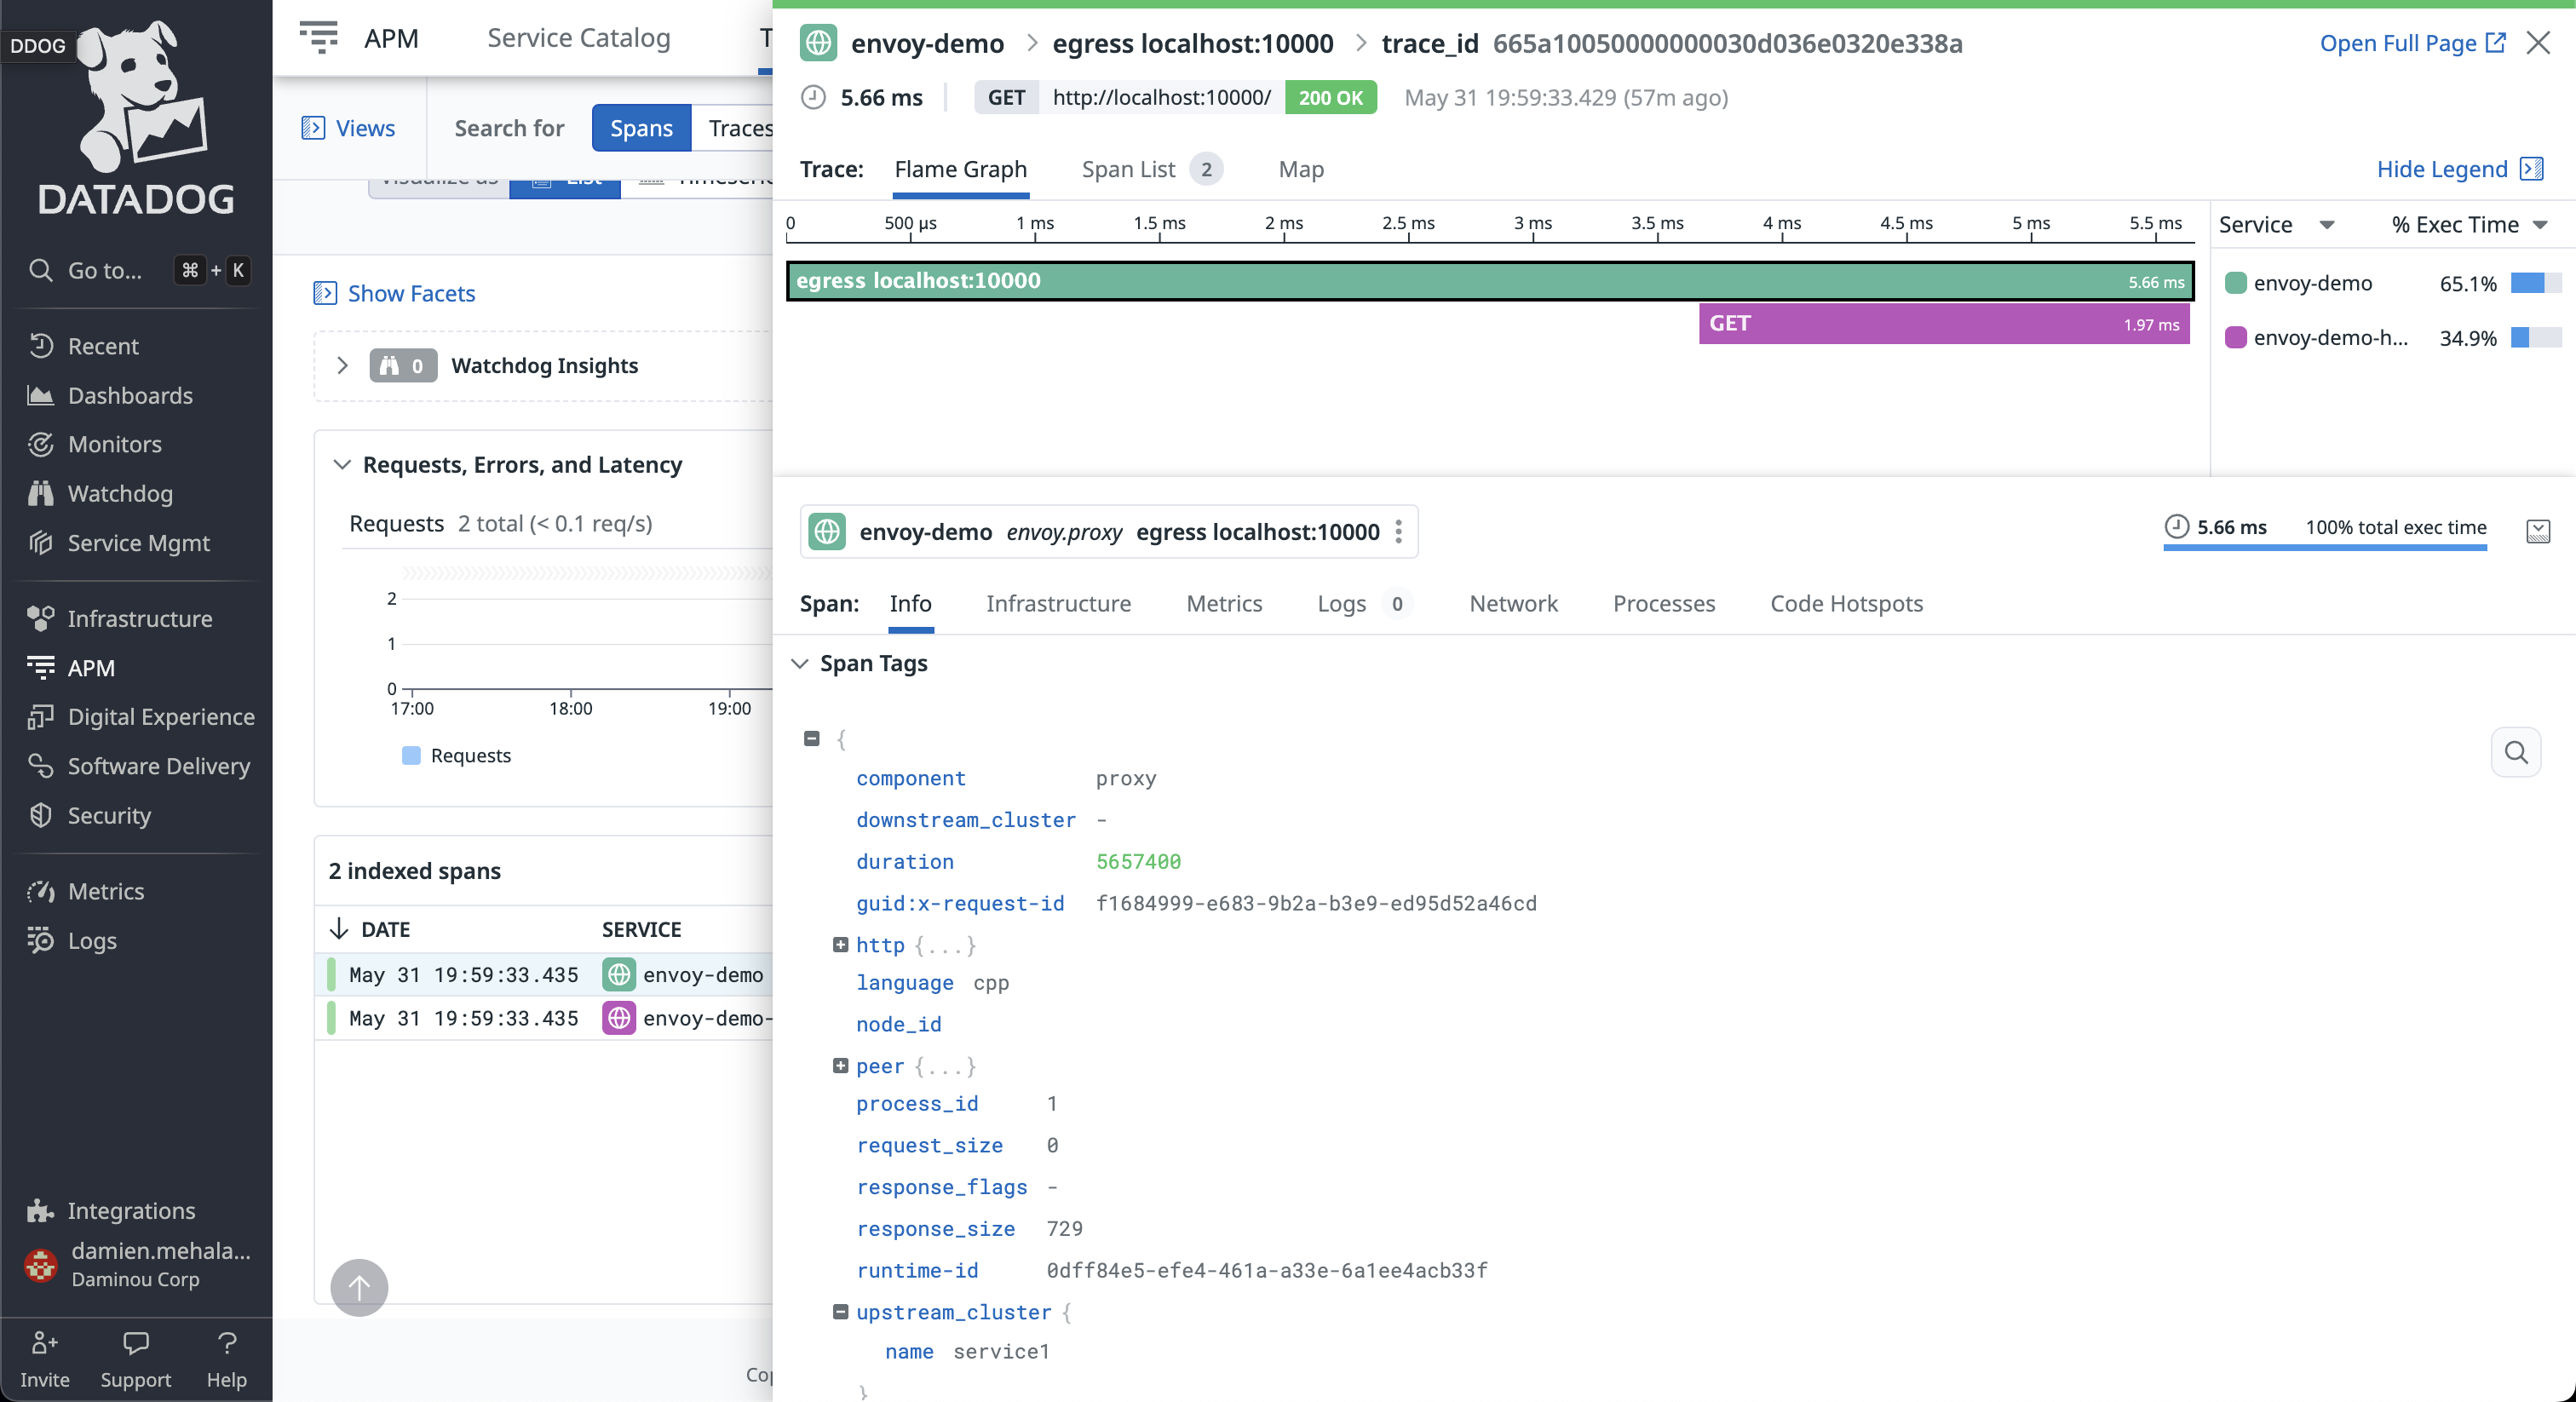This screenshot has width=2576, height=1402.
Task: Open Dashboards from the sidebar
Action: pos(130,395)
